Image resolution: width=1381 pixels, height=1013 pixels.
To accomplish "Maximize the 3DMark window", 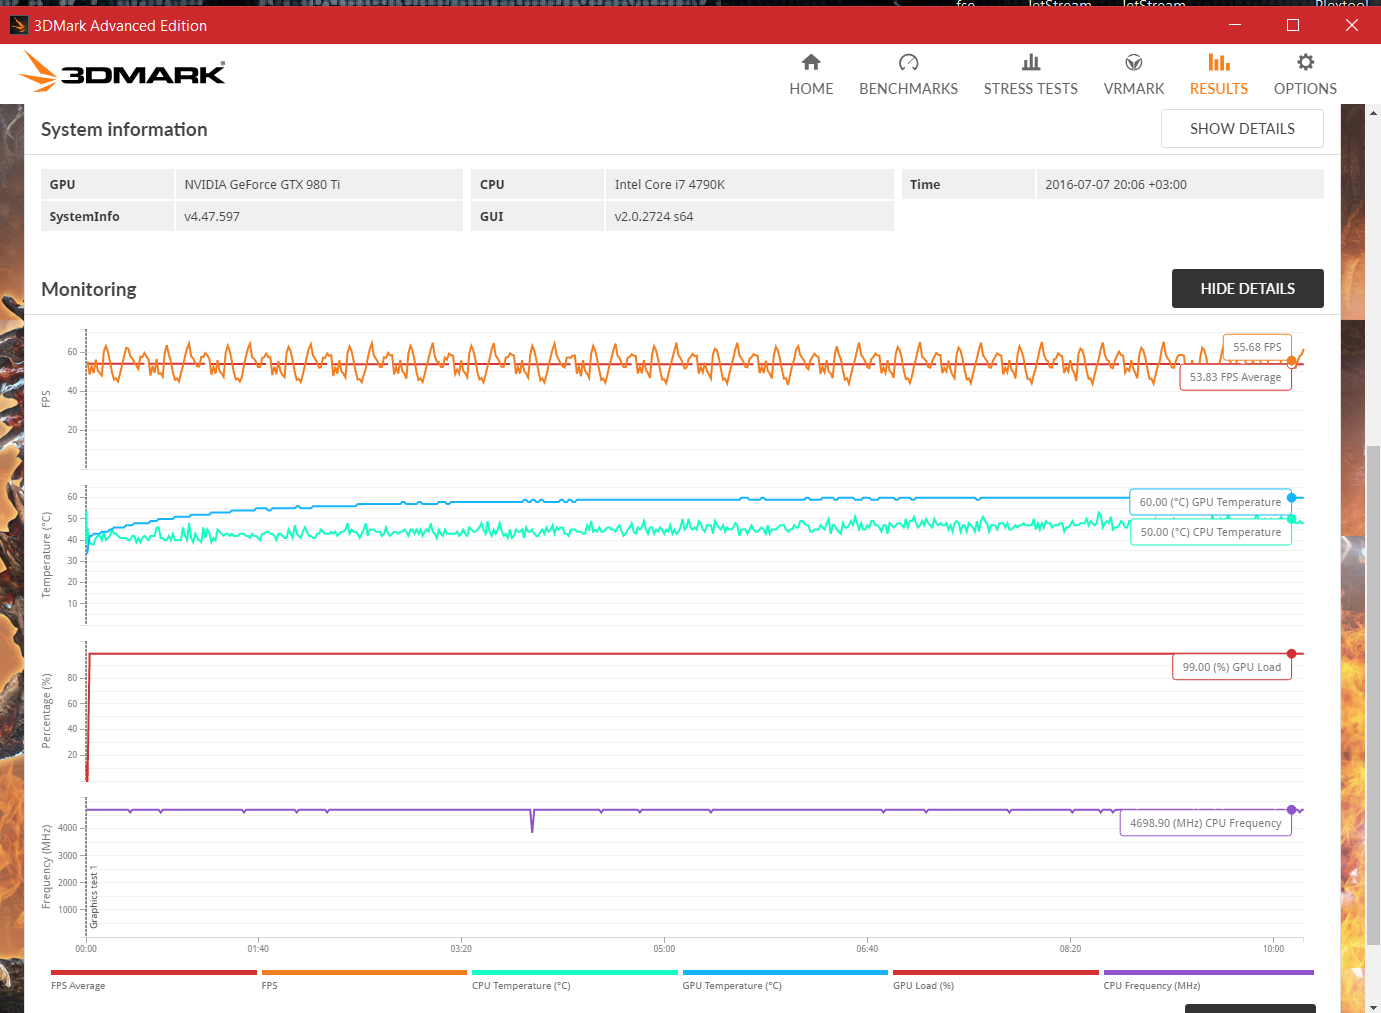I will 1293,25.
